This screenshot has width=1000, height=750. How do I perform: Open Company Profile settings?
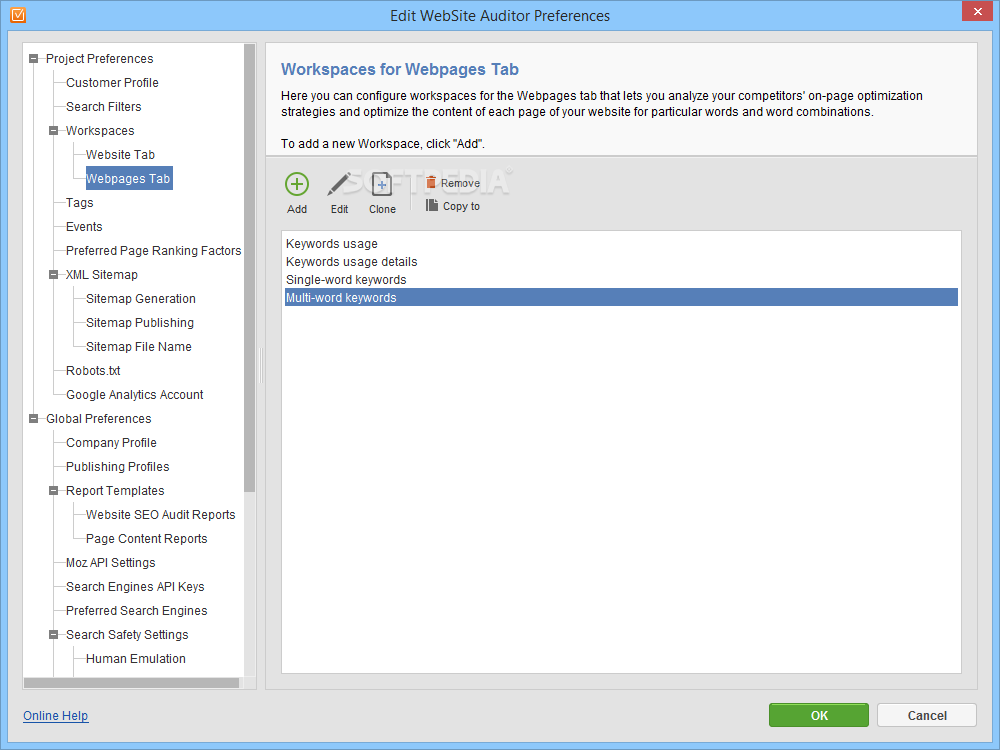[111, 443]
